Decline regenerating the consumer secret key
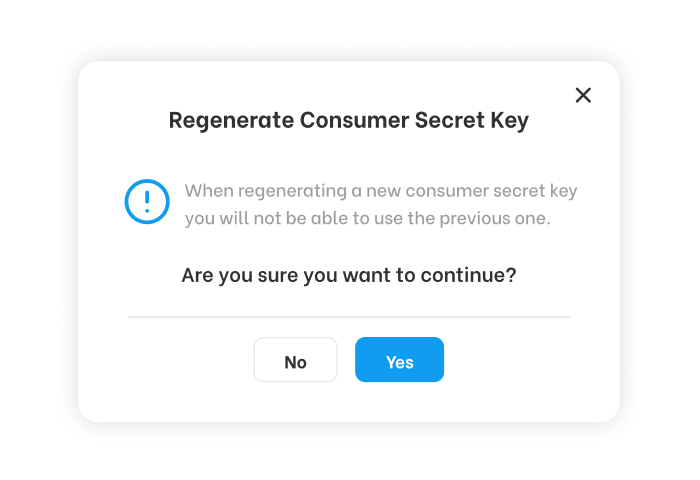This screenshot has height=480, width=700. (x=296, y=359)
